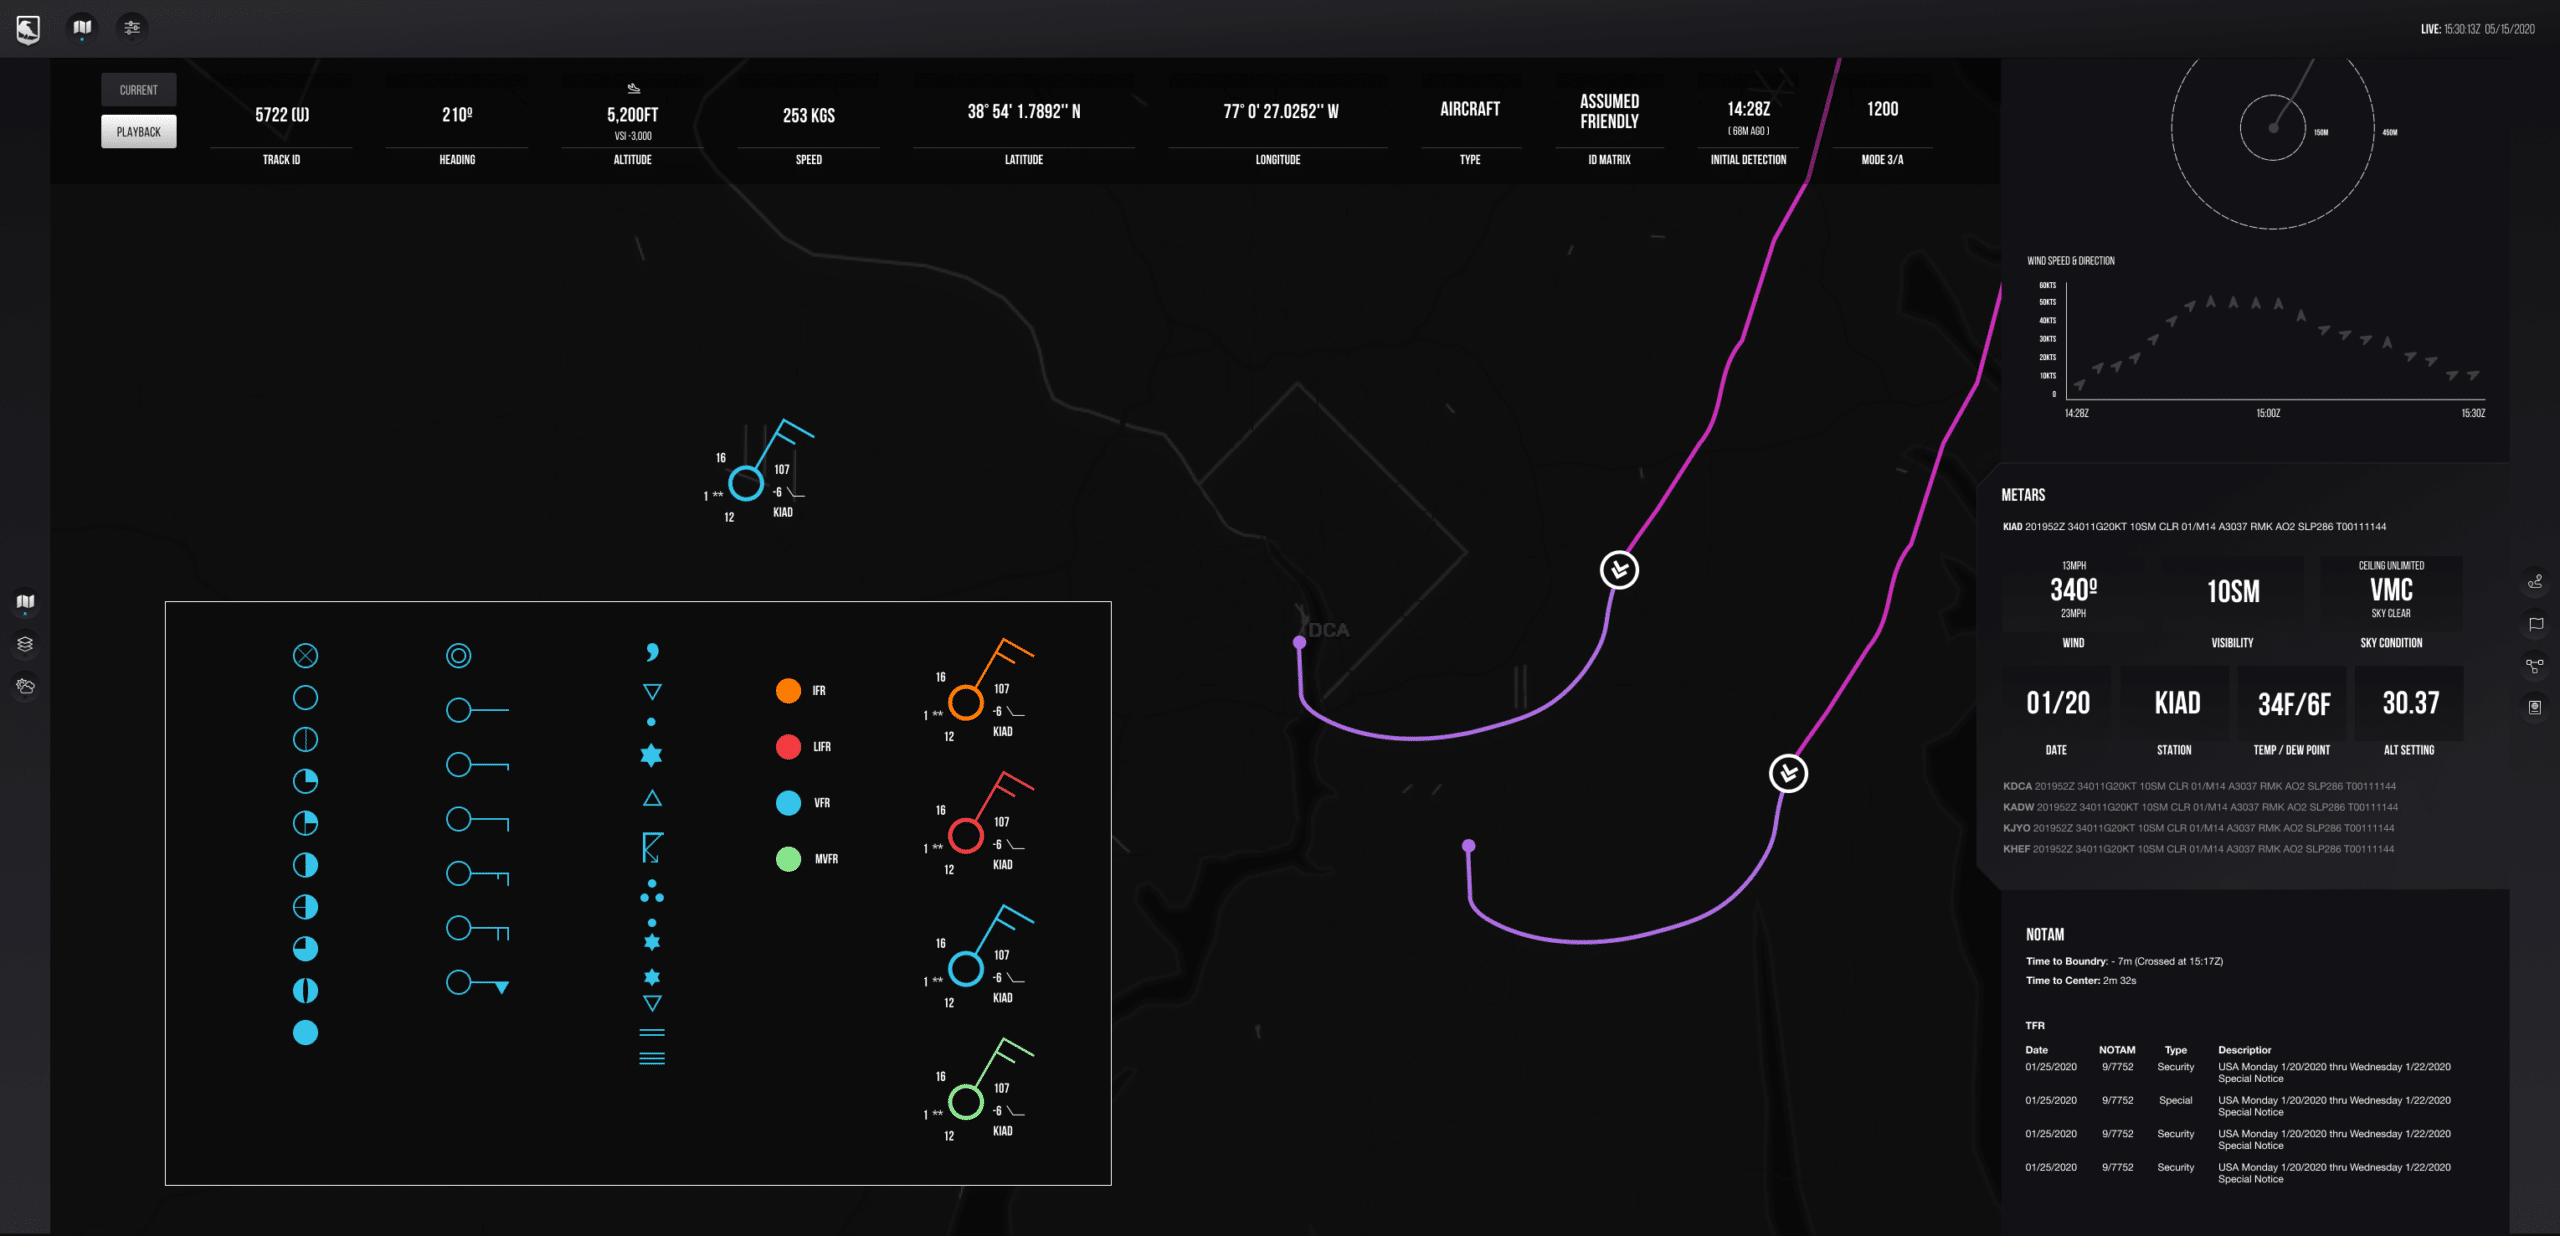Click the large snowflake star weather symbol

(651, 755)
